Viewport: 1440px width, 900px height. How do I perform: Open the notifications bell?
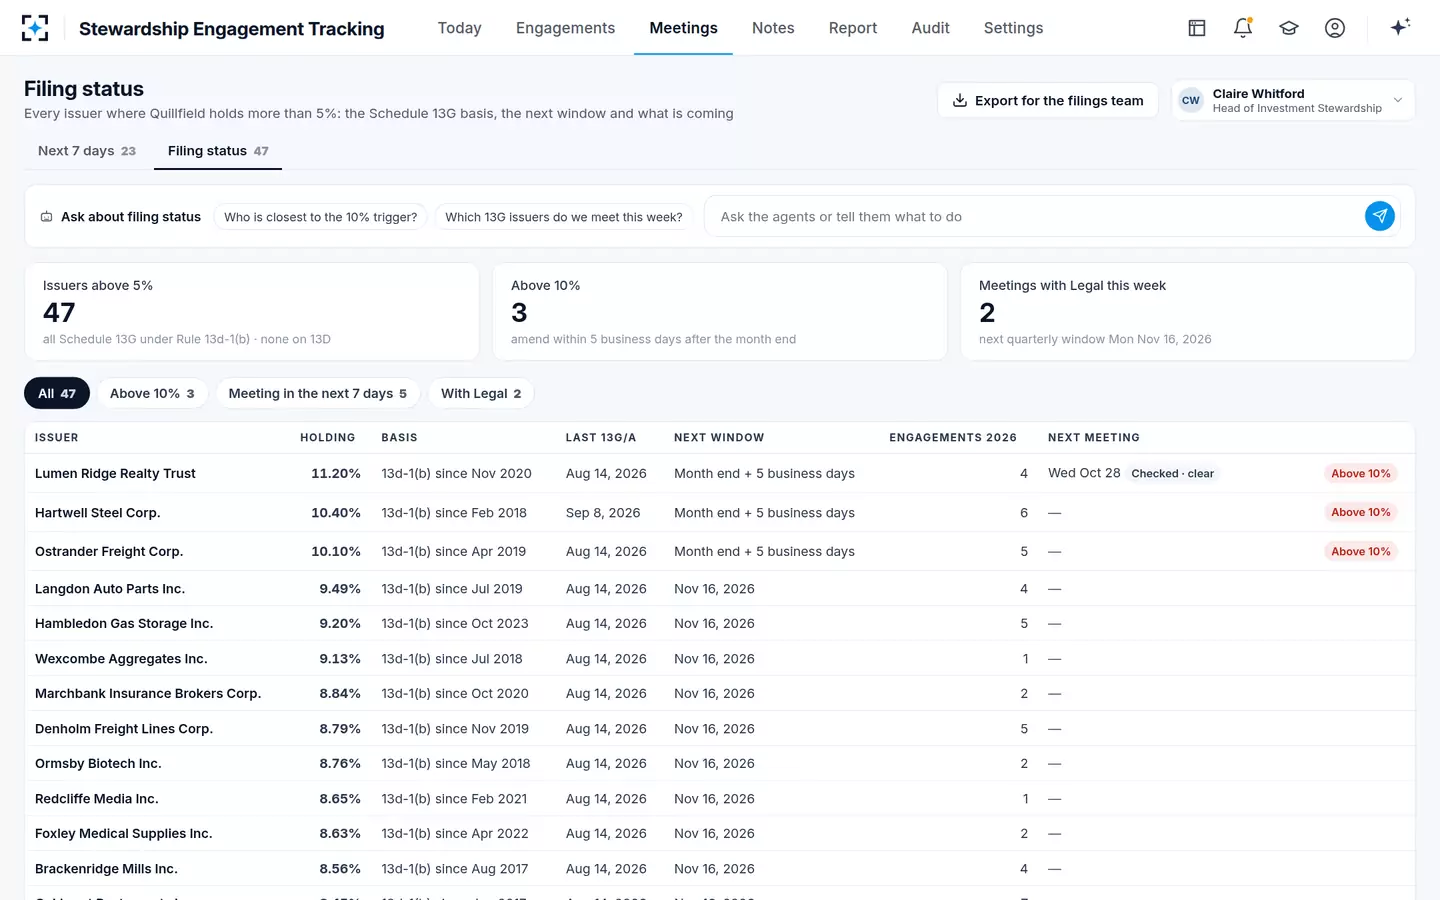(x=1243, y=28)
